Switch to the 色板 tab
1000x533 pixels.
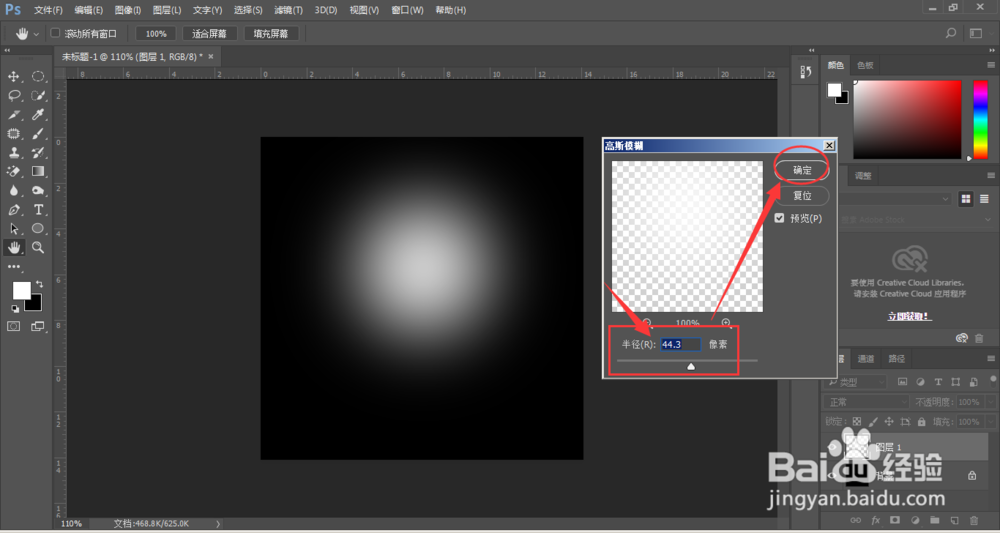[x=865, y=65]
